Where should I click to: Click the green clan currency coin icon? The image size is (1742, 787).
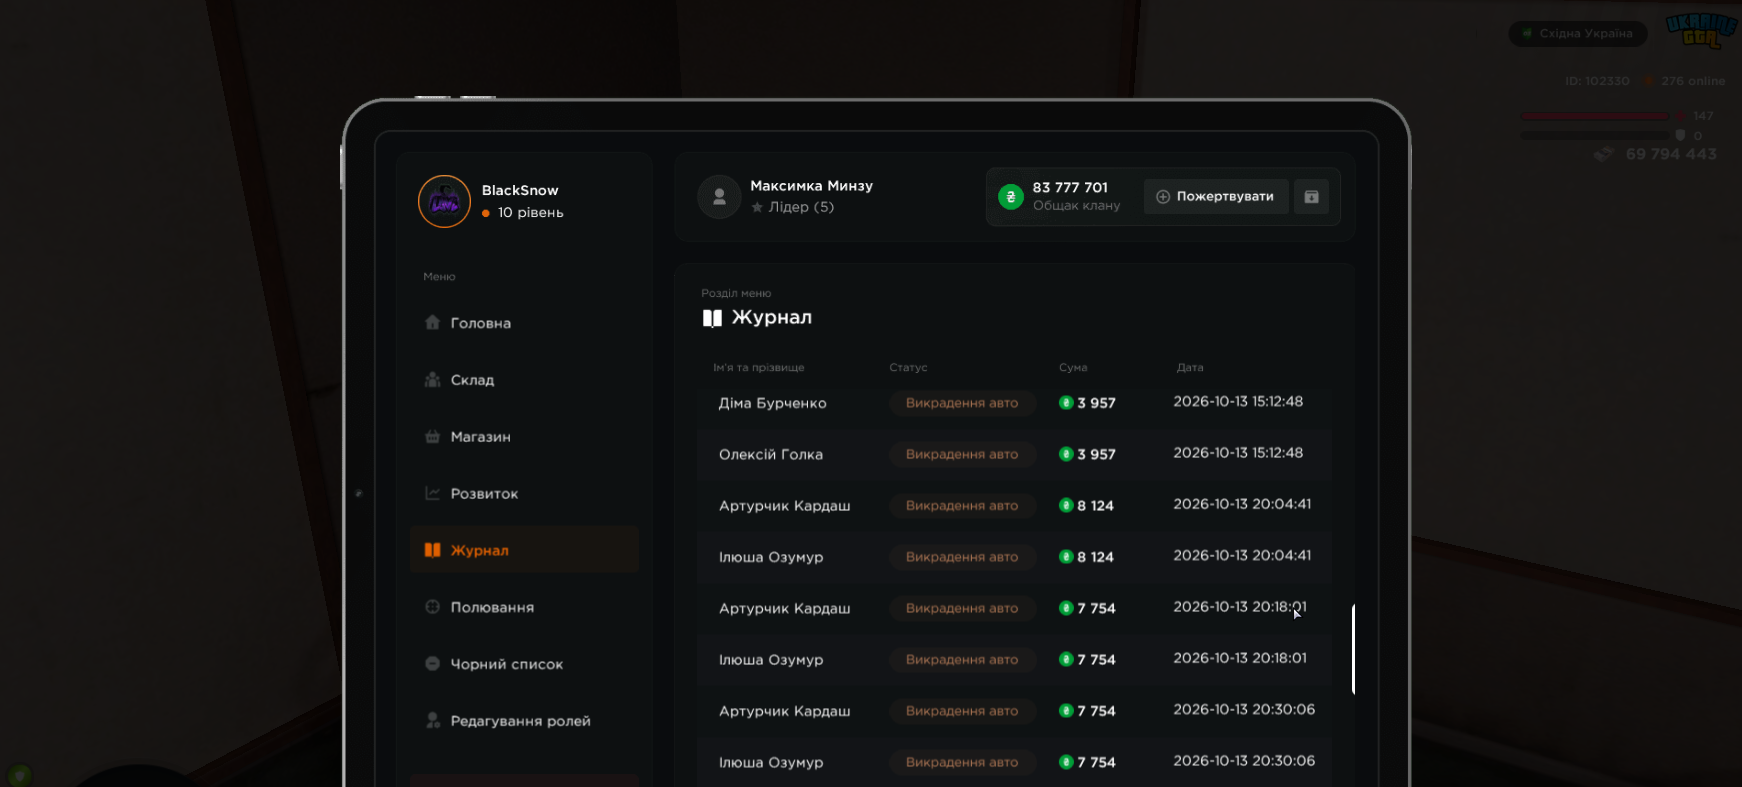click(x=1011, y=197)
